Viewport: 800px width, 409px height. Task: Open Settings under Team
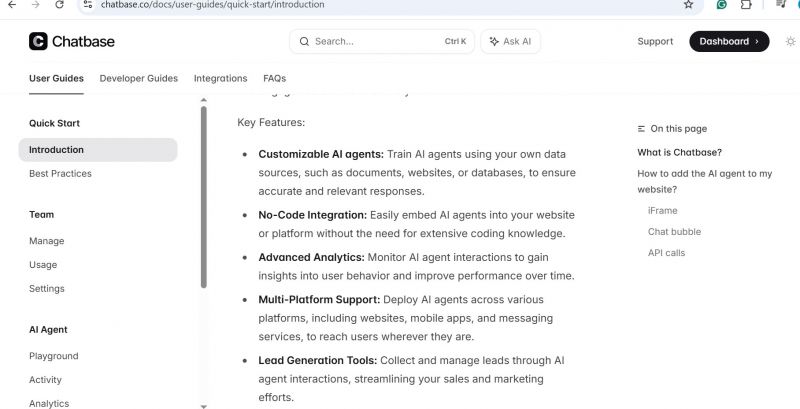point(46,288)
